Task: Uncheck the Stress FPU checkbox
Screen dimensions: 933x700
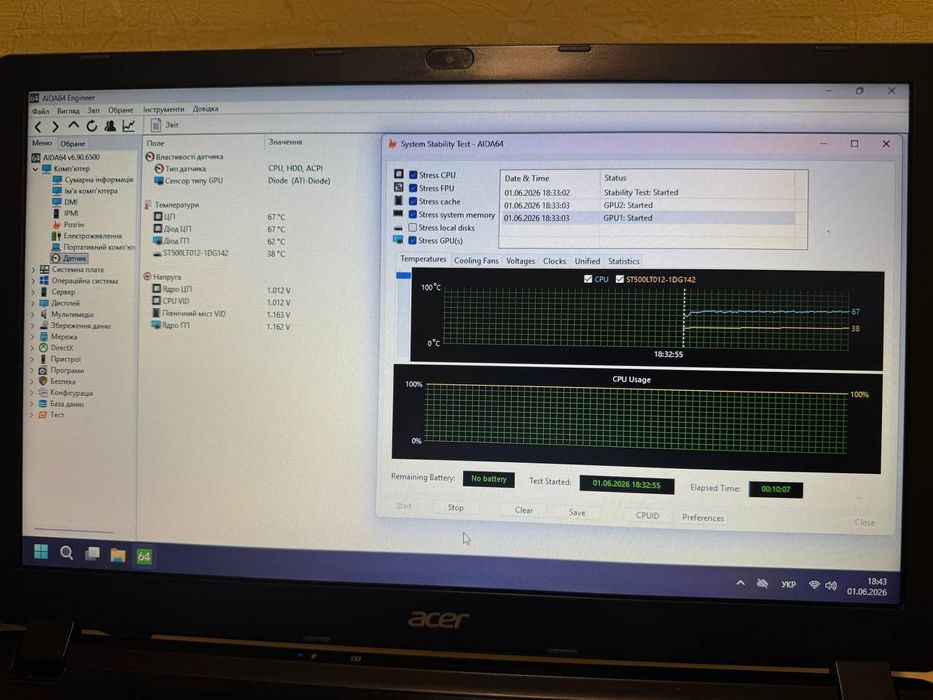Action: tap(413, 188)
